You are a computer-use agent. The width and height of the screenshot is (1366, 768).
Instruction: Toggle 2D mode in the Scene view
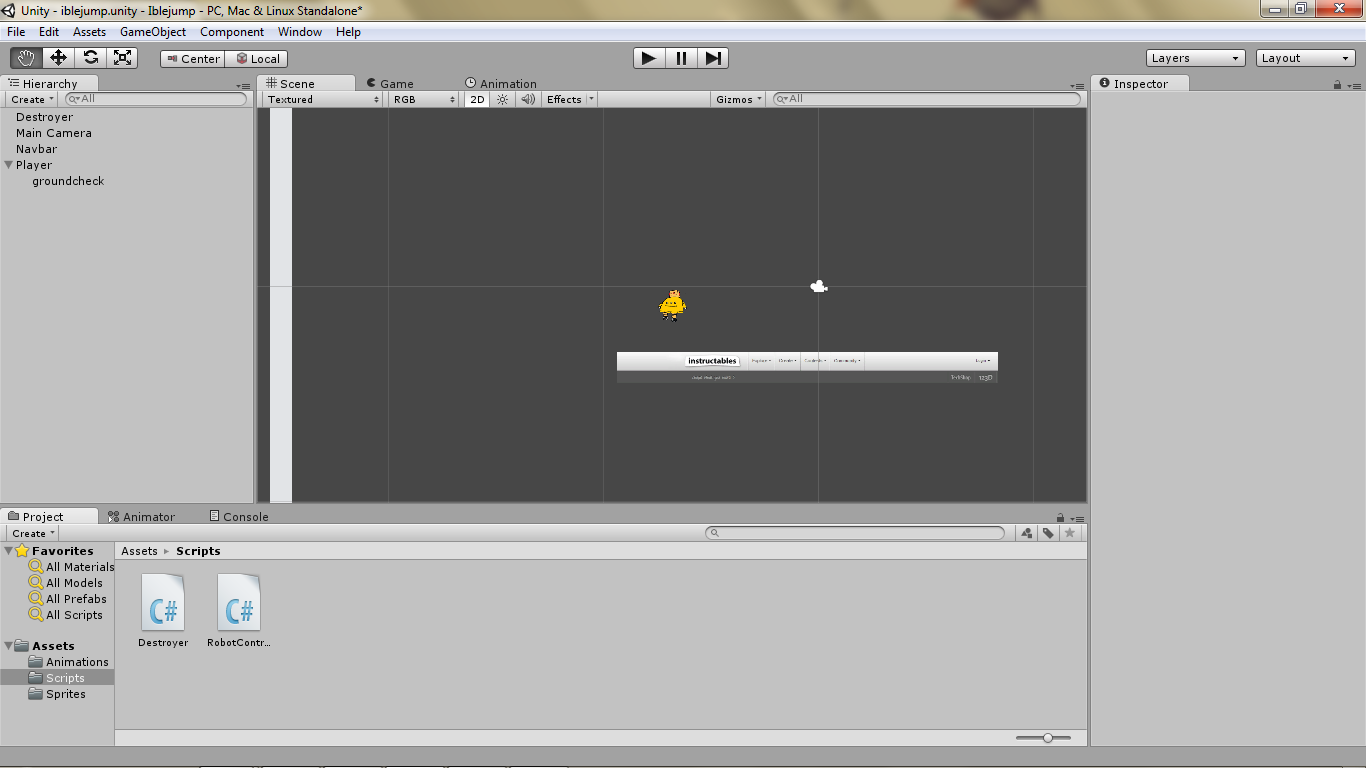click(x=477, y=99)
